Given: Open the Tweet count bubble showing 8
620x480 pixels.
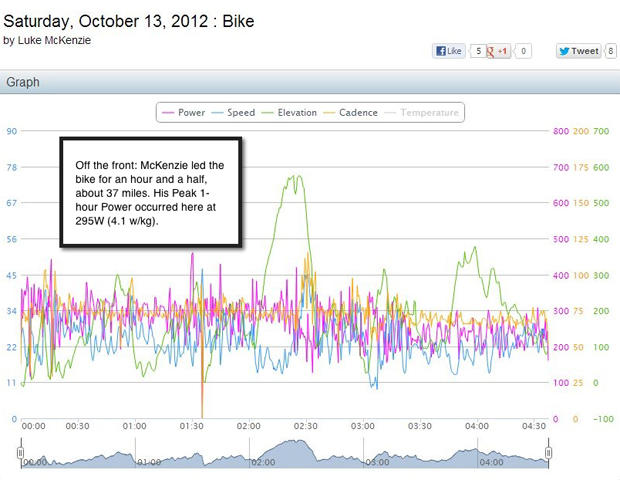Looking at the screenshot, I should [610, 51].
